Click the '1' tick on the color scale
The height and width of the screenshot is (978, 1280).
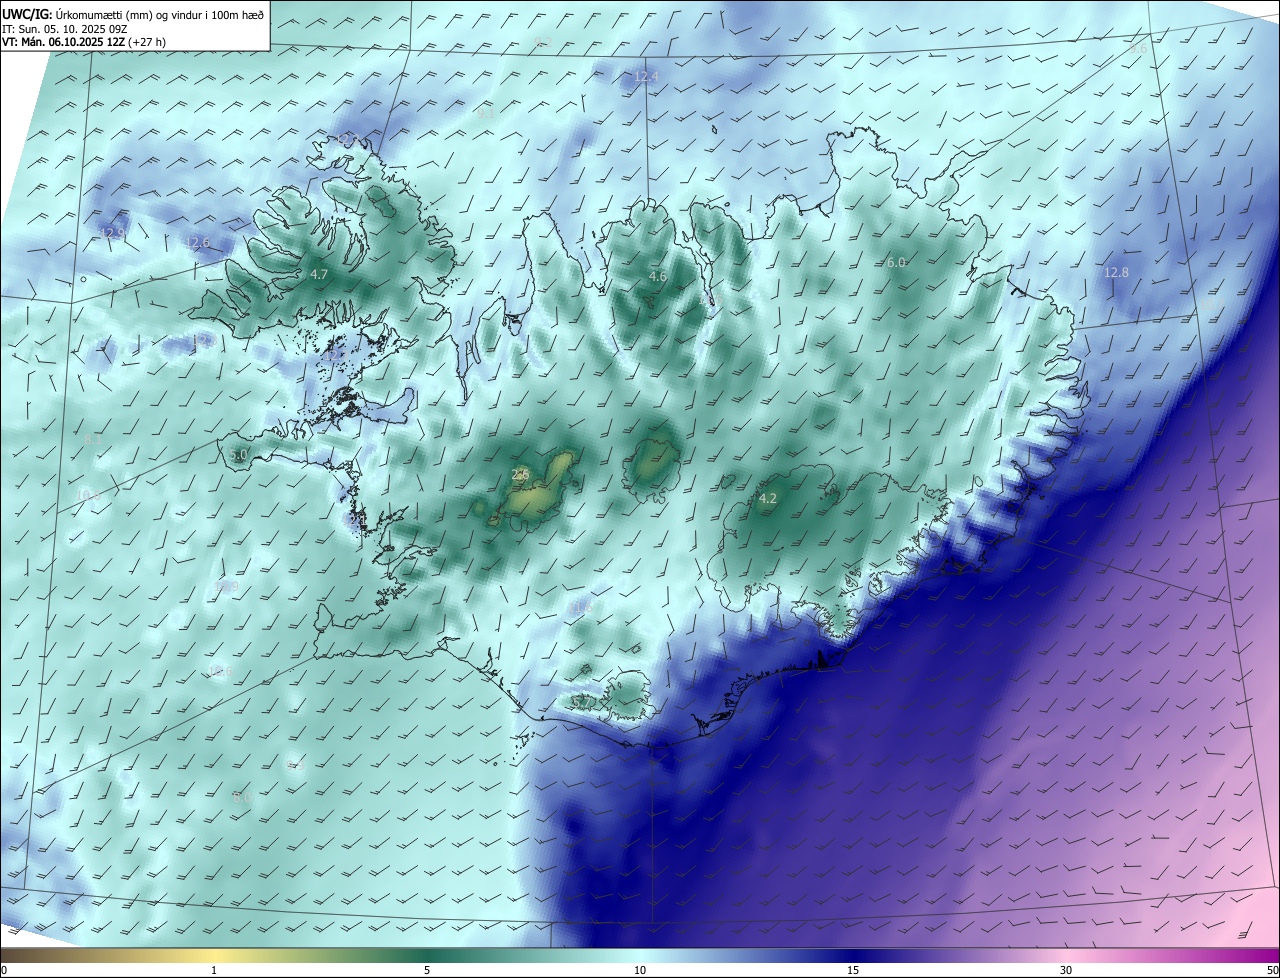click(214, 970)
